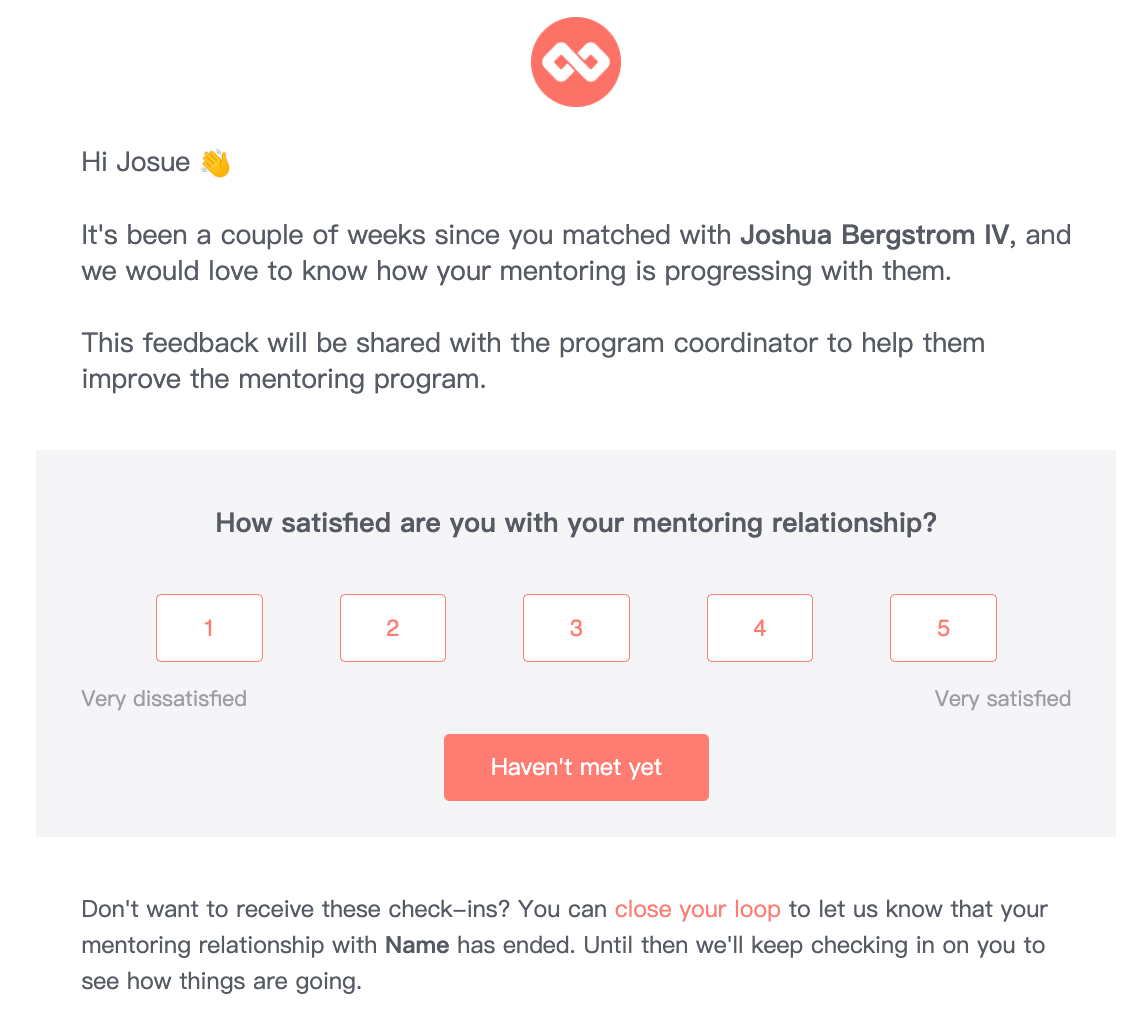Click the Haven't met yet button
The width and height of the screenshot is (1148, 1030).
pos(576,767)
